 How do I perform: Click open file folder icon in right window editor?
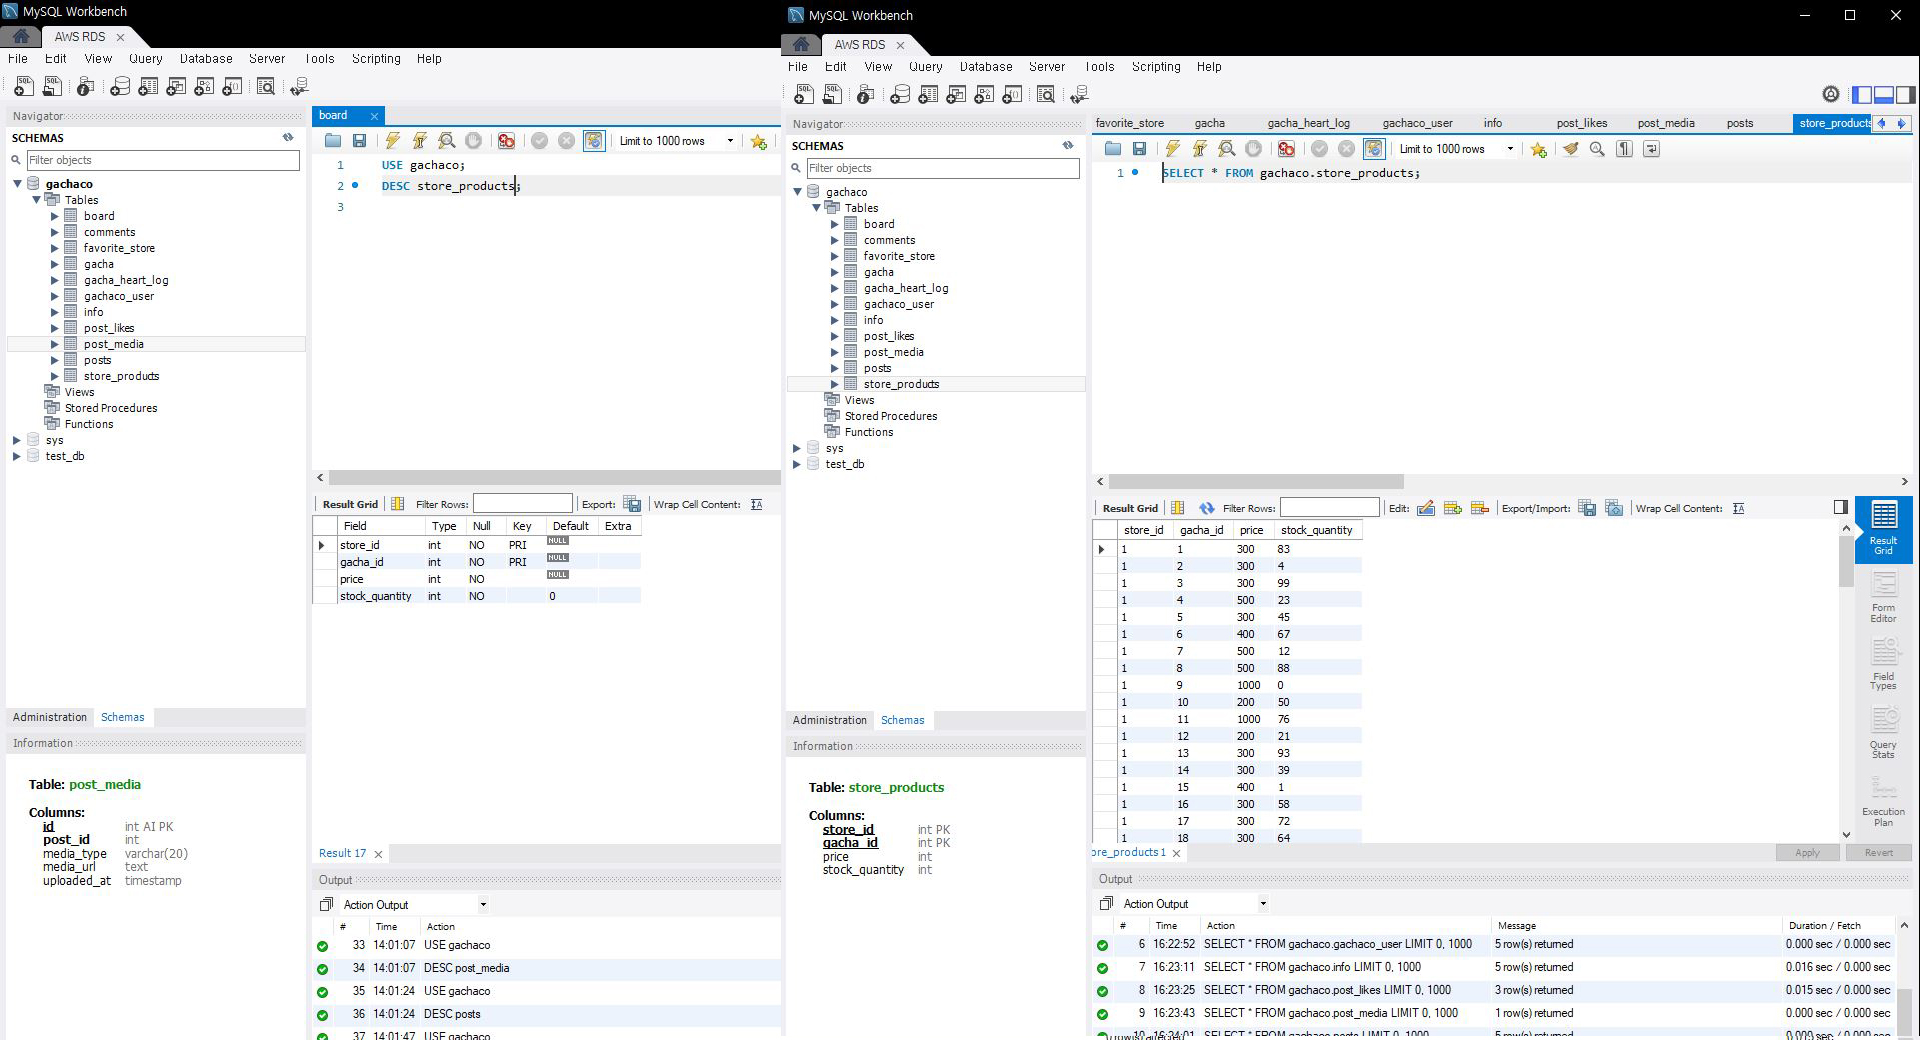pos(1113,149)
